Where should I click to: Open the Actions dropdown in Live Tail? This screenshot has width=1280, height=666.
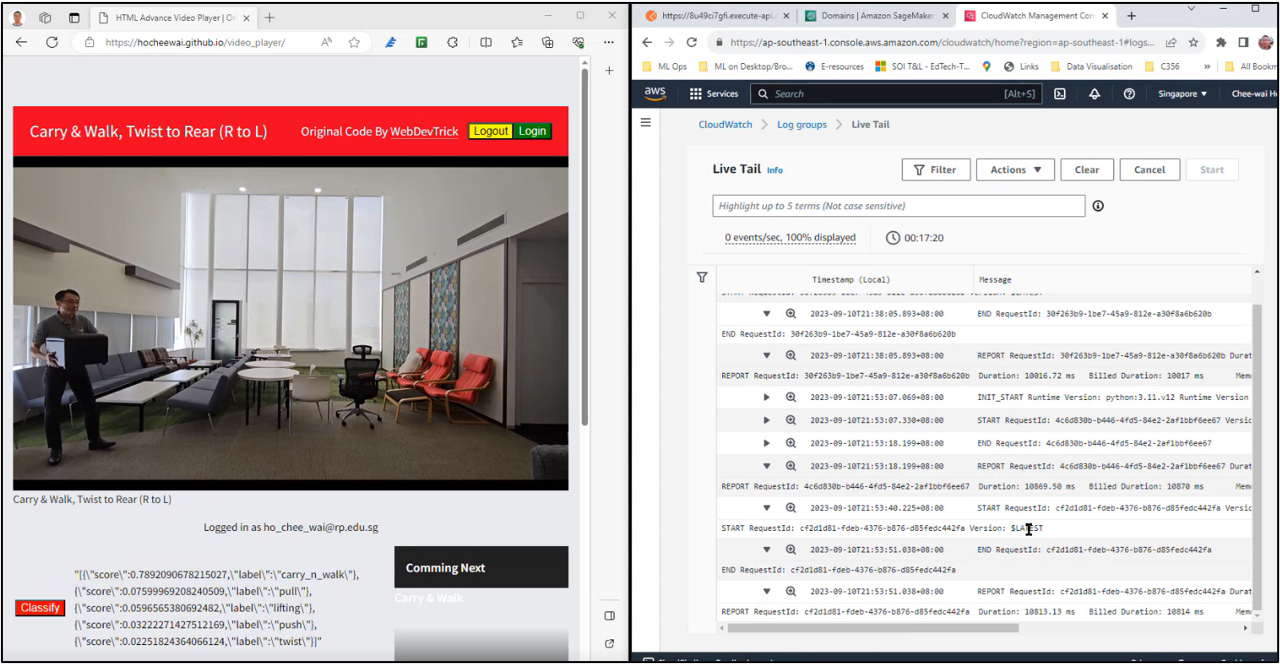(1015, 170)
